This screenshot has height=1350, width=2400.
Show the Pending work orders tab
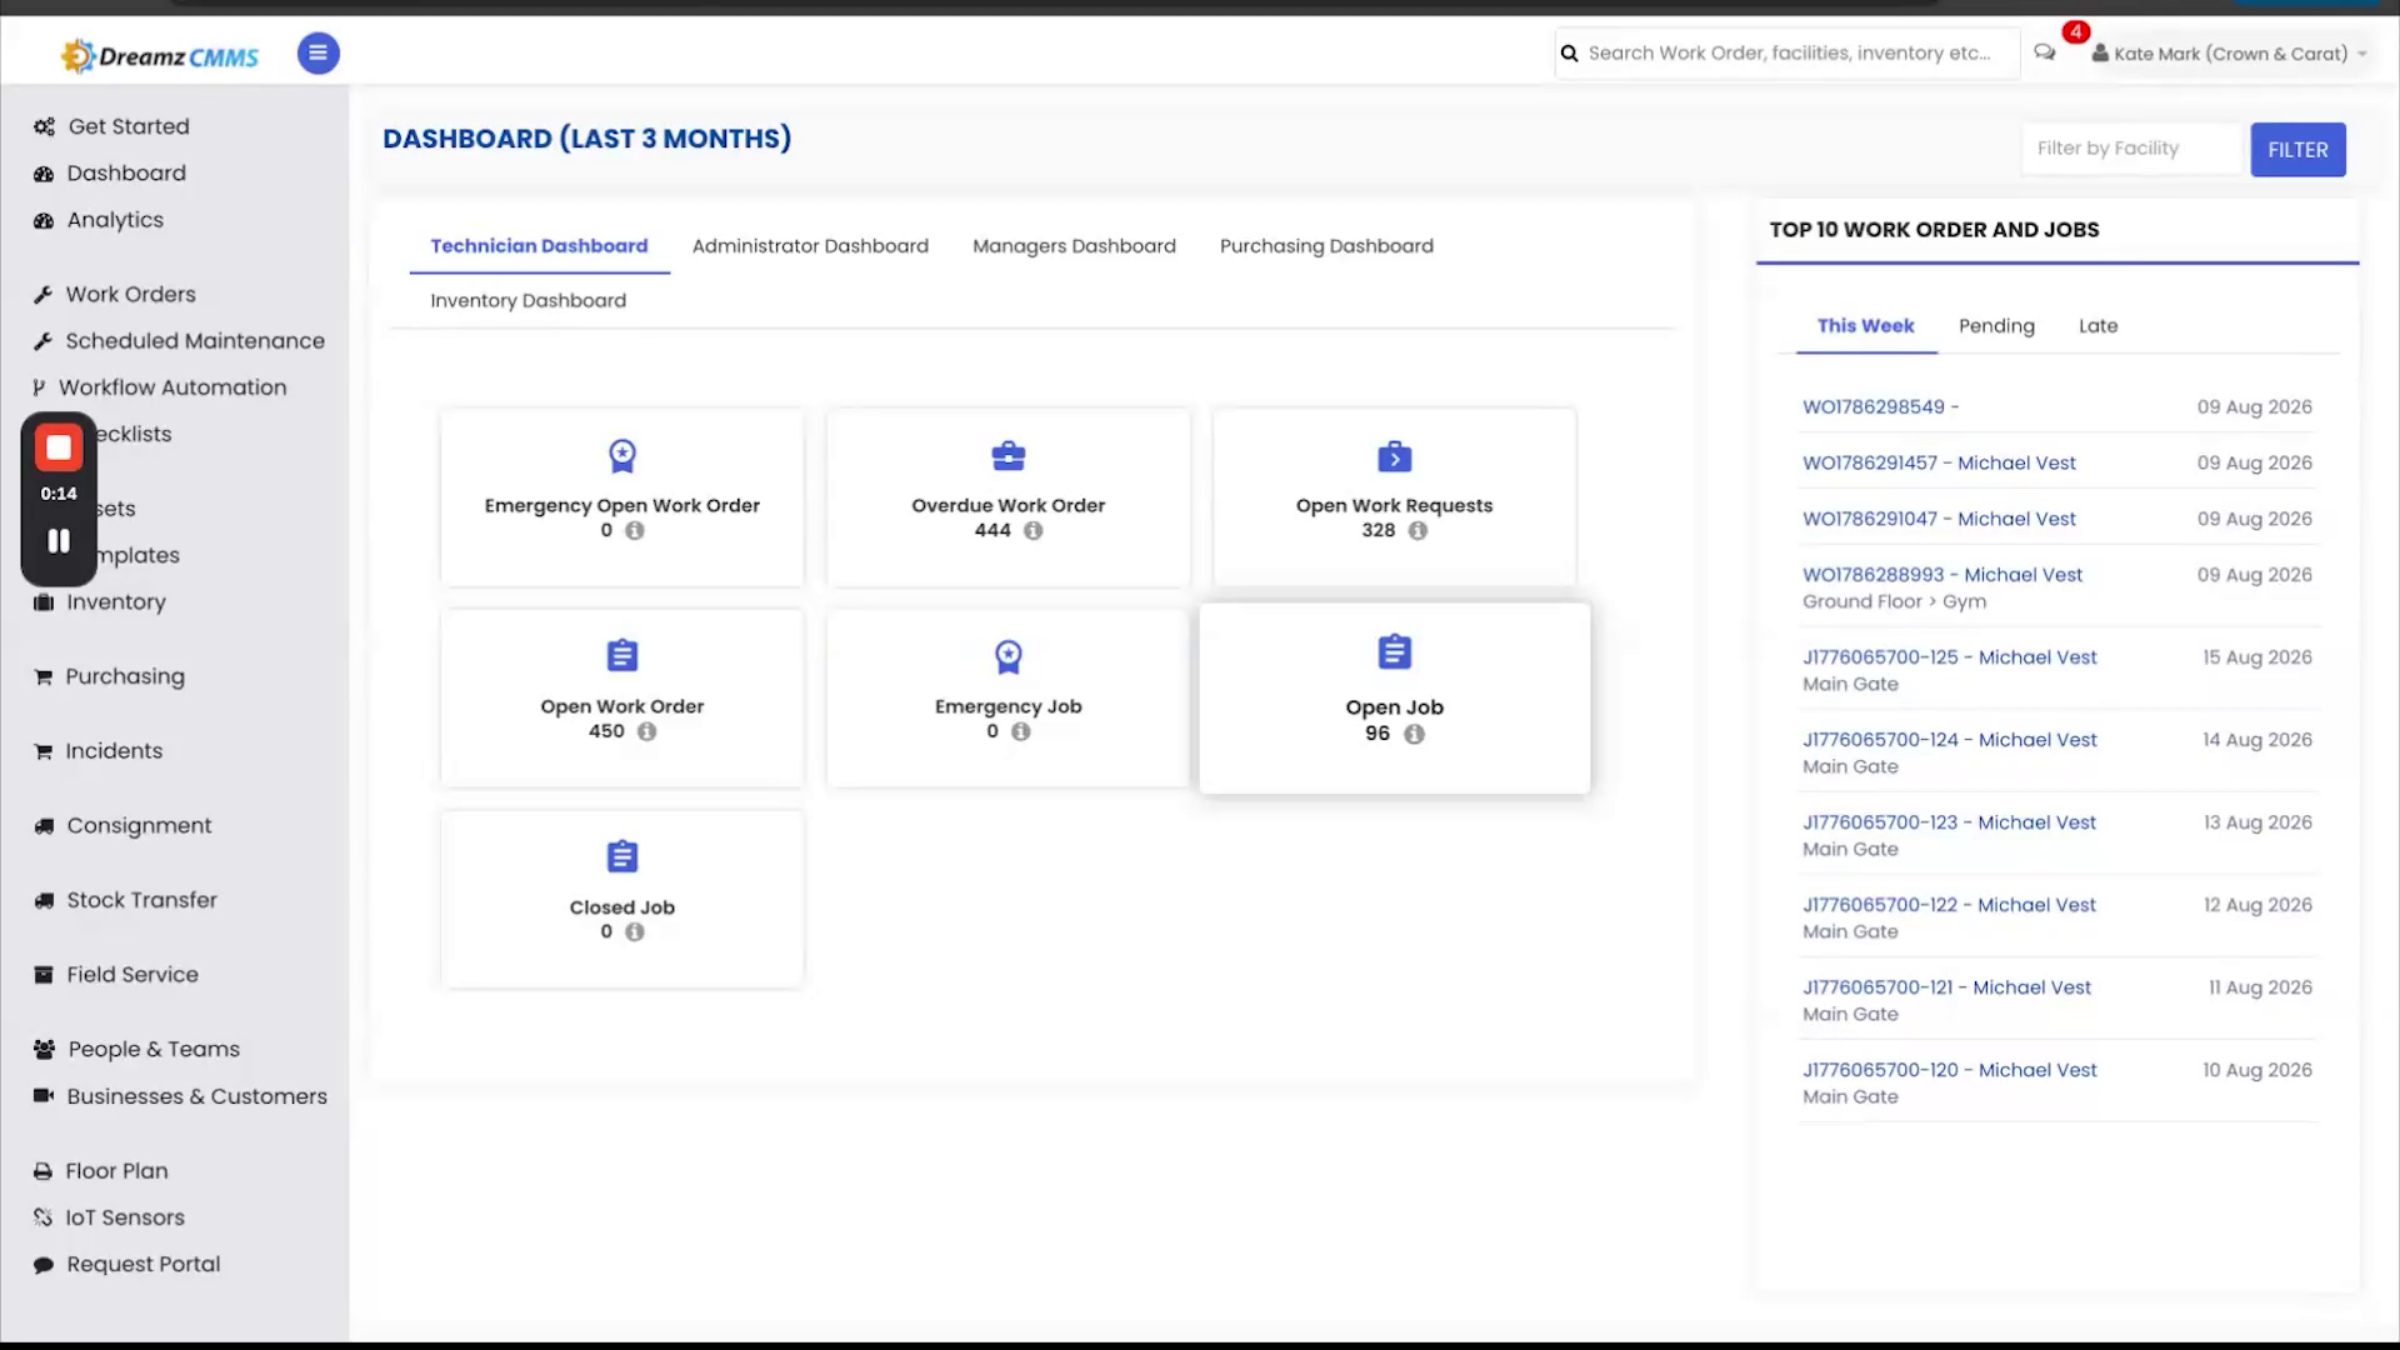pos(1996,326)
